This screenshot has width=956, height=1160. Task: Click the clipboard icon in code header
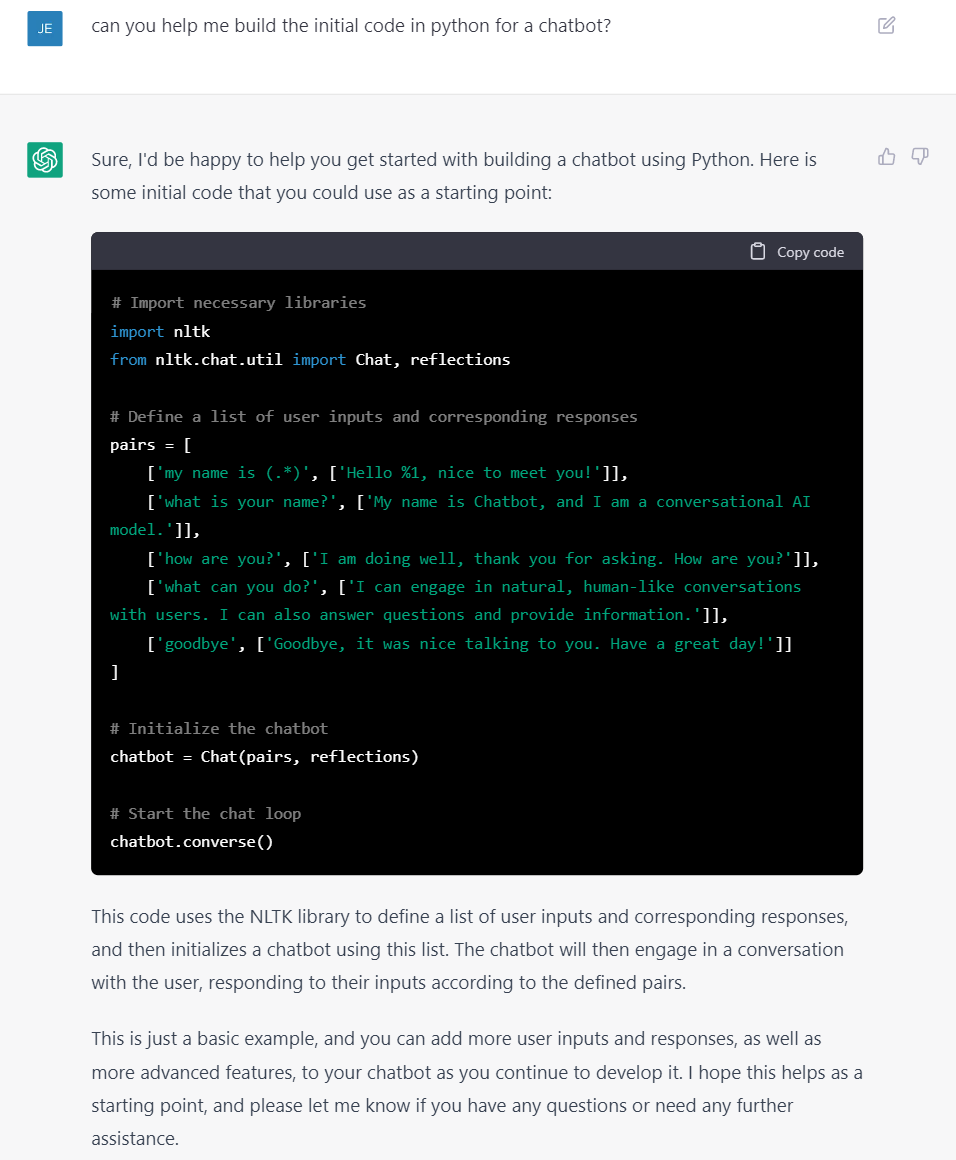point(758,252)
